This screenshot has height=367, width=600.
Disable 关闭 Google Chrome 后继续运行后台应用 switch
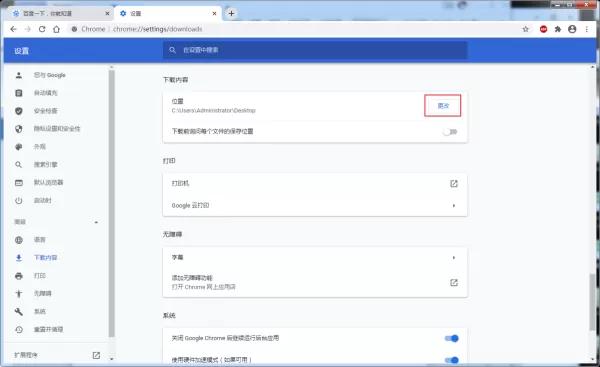[x=452, y=338]
